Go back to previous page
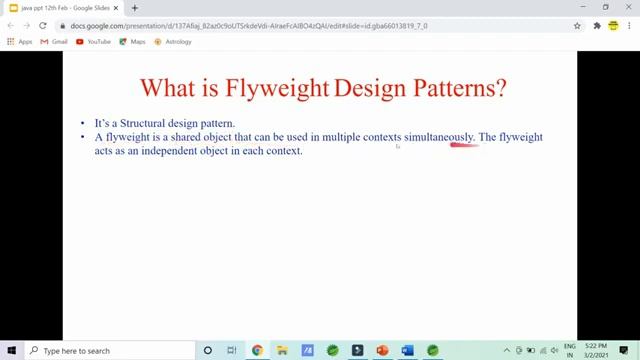640x360 pixels. click(11, 26)
